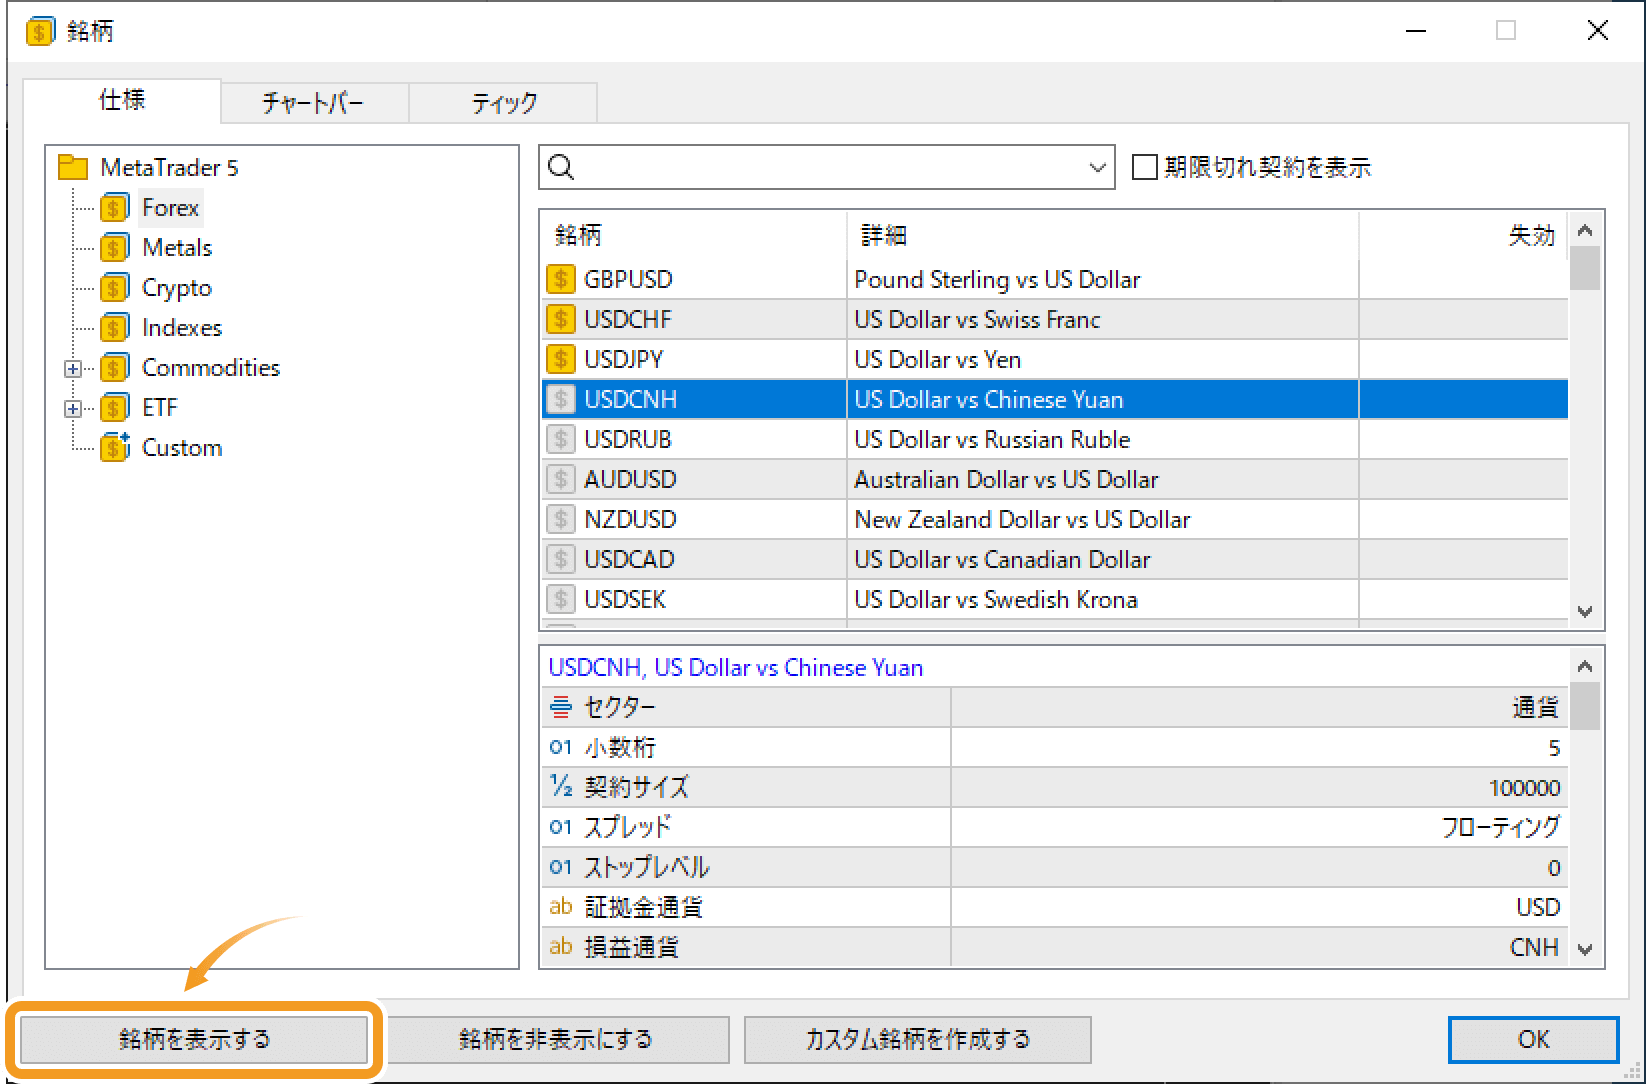The height and width of the screenshot is (1084, 1646).
Task: Click the Commodities group icon
Action: point(115,368)
